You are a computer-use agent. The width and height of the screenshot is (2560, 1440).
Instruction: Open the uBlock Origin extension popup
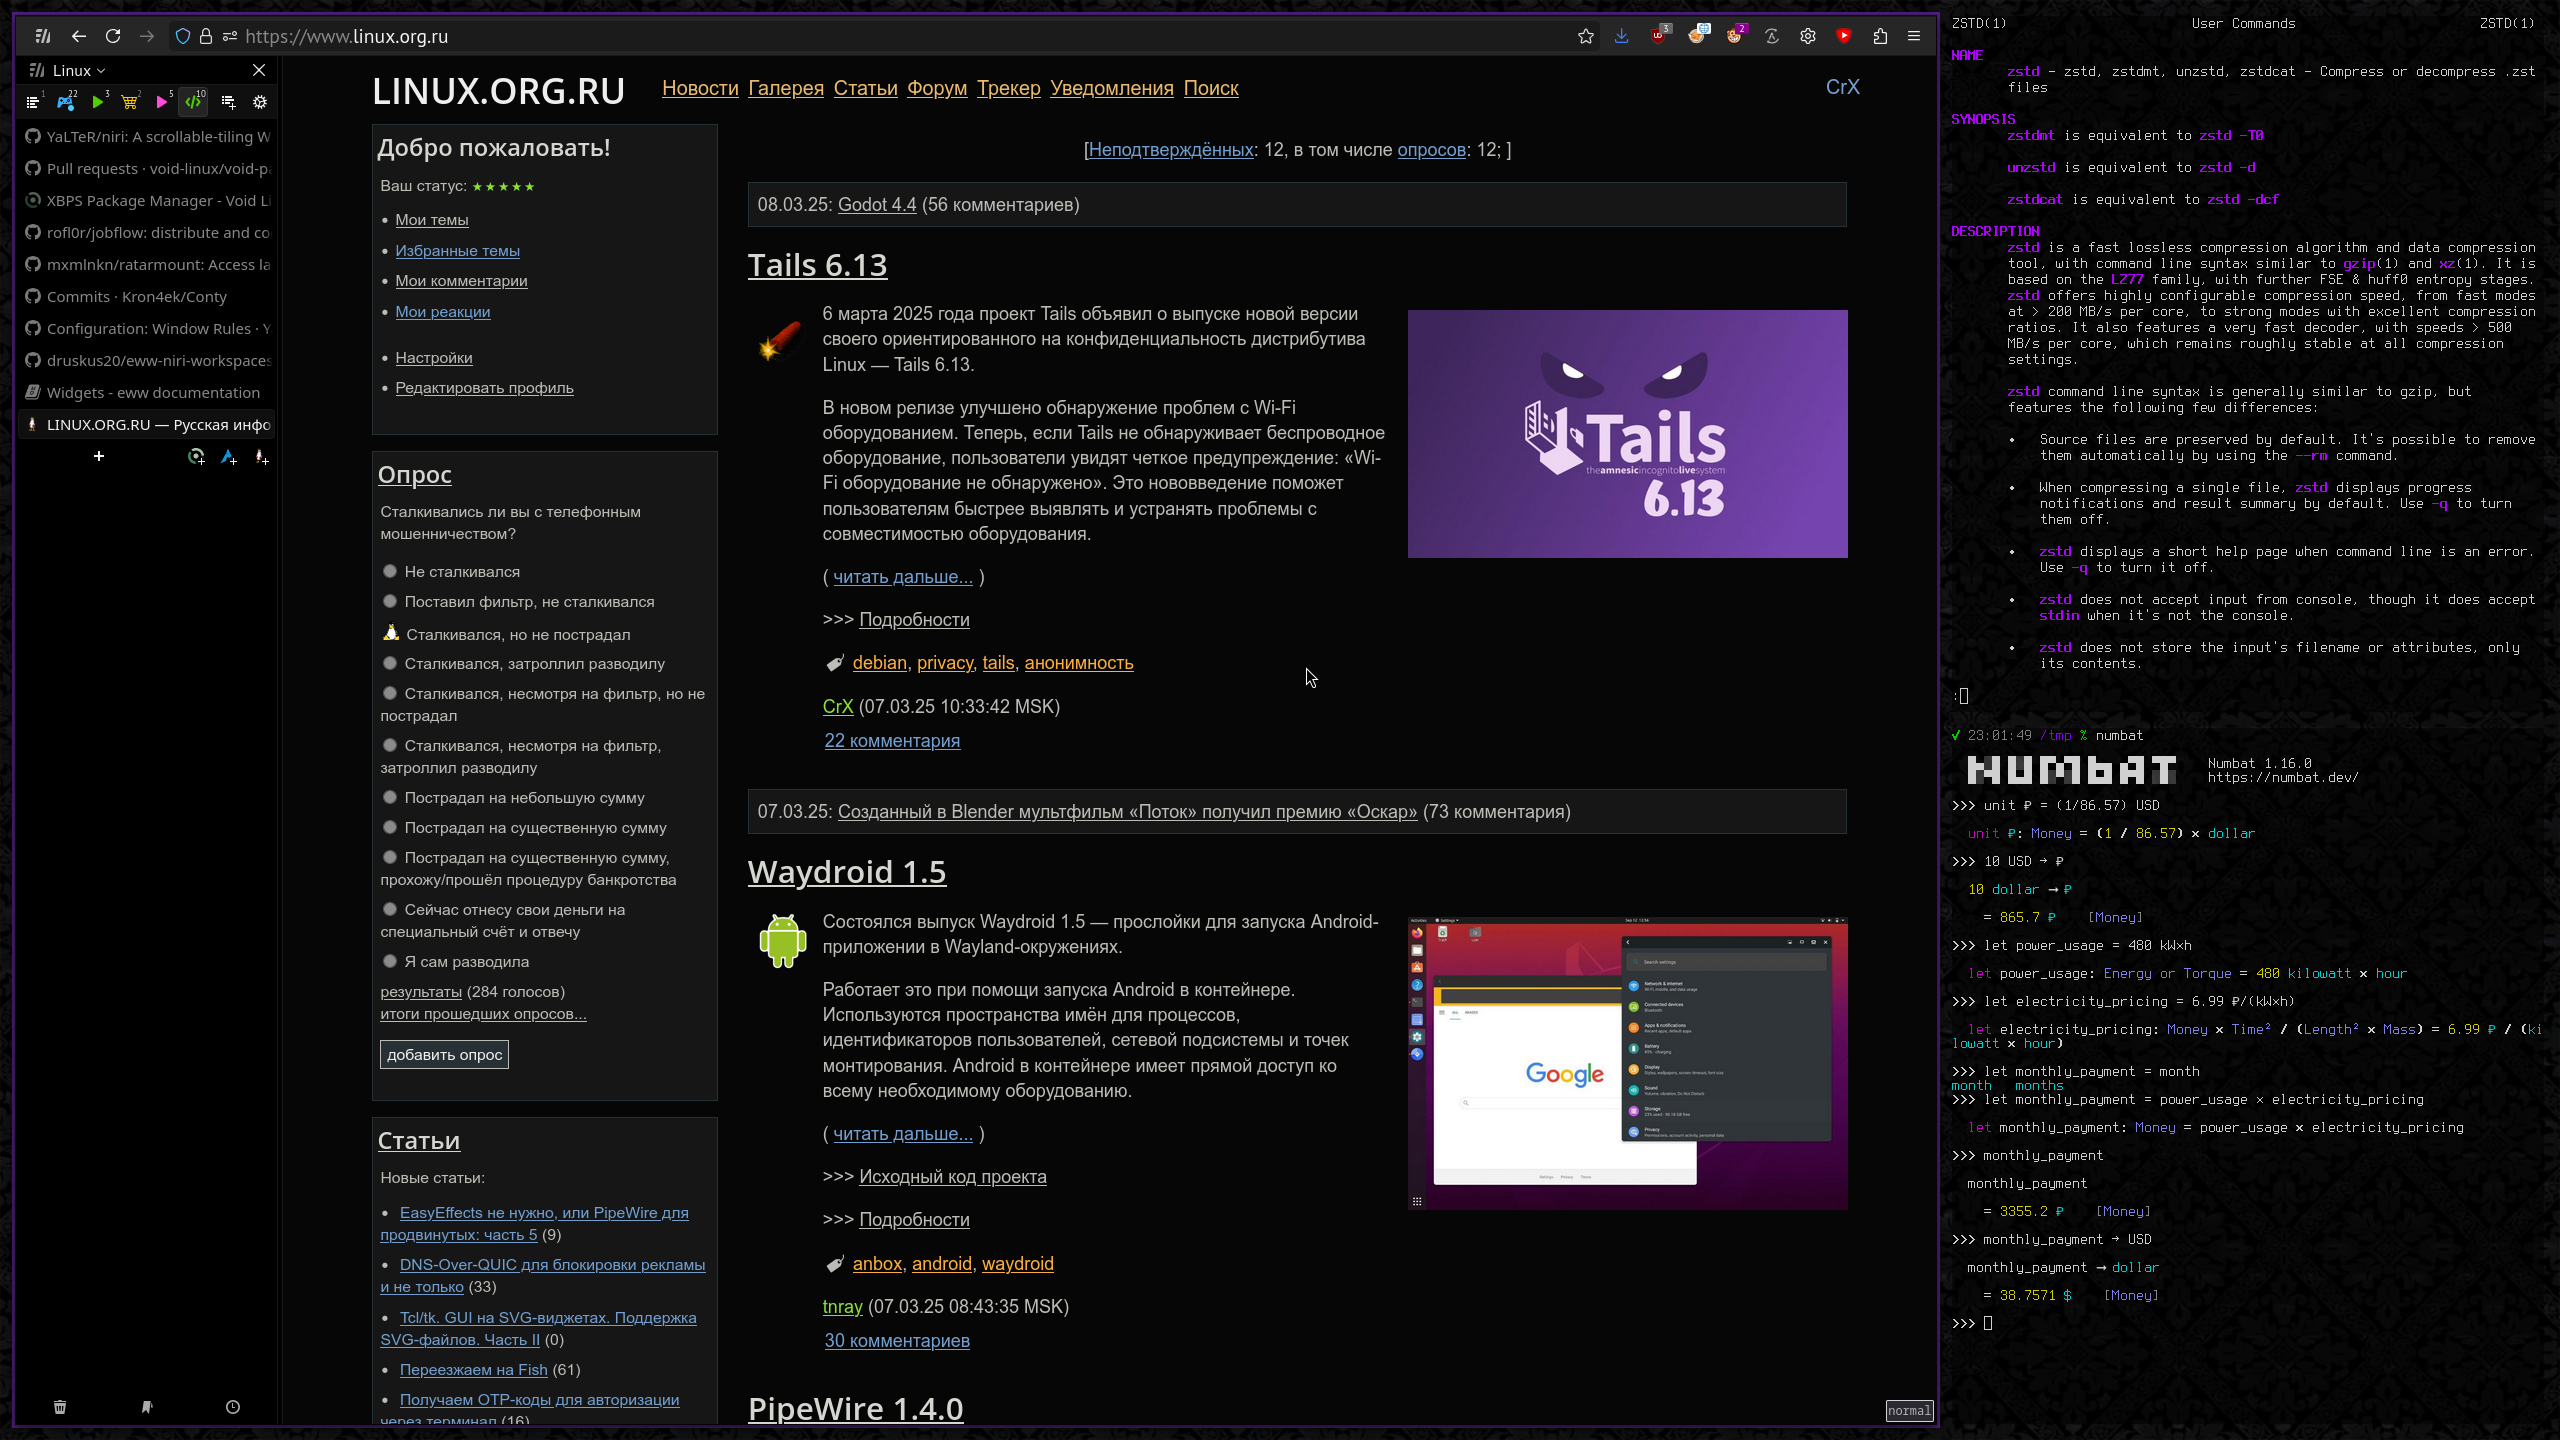pos(1660,35)
